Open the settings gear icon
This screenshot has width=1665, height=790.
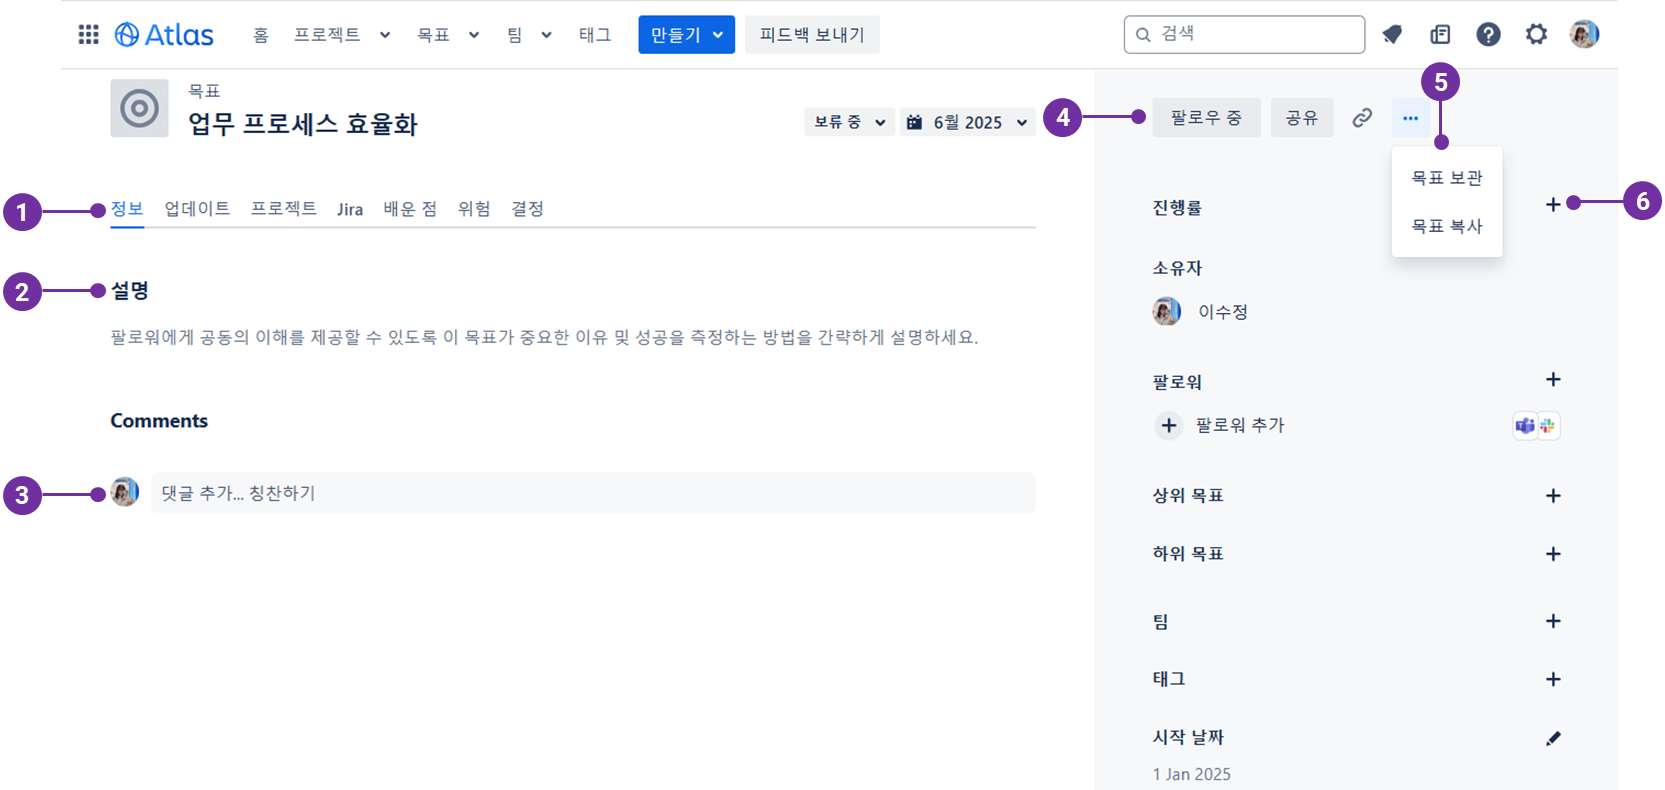click(1536, 35)
